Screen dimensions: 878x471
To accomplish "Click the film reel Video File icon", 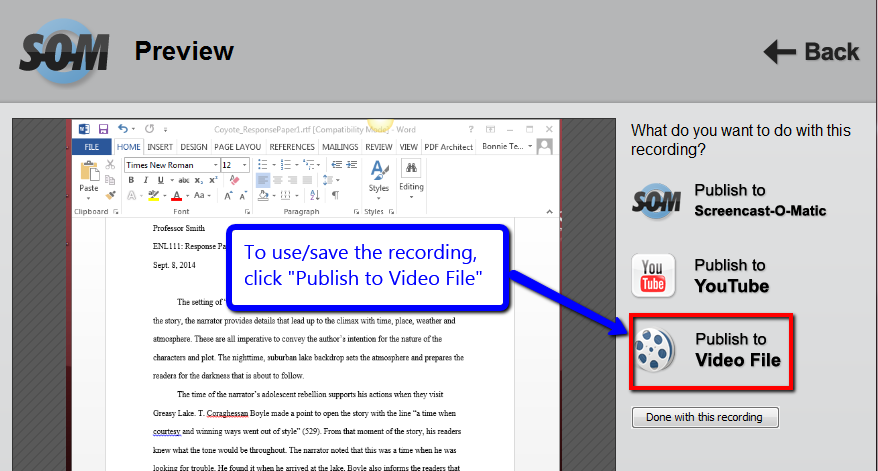I will [x=655, y=351].
